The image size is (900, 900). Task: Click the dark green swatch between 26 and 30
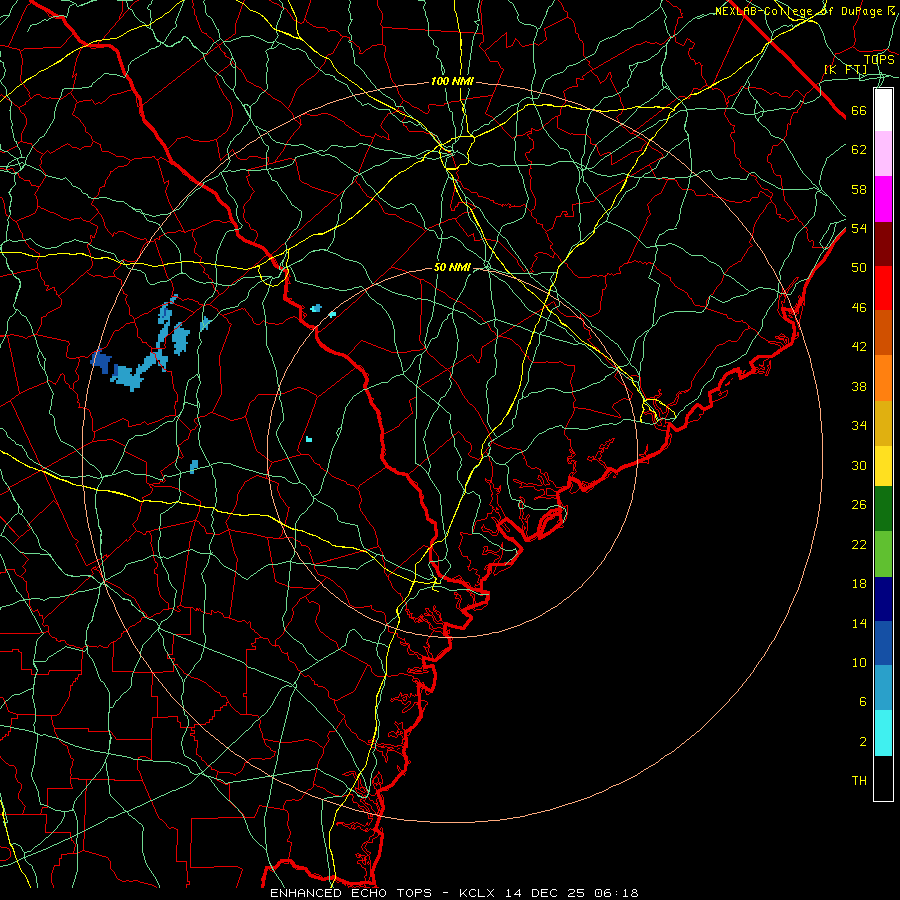(883, 509)
